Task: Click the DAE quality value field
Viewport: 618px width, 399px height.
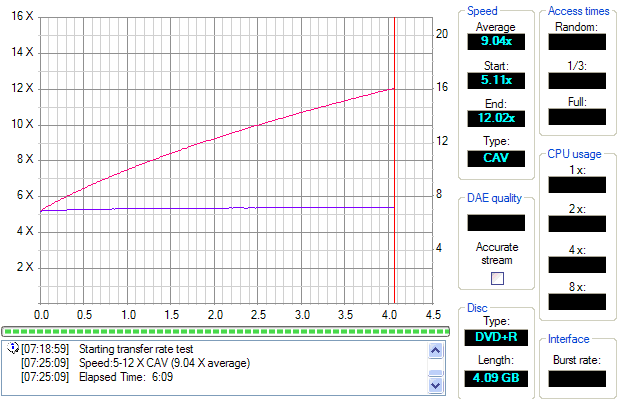Action: click(x=496, y=223)
